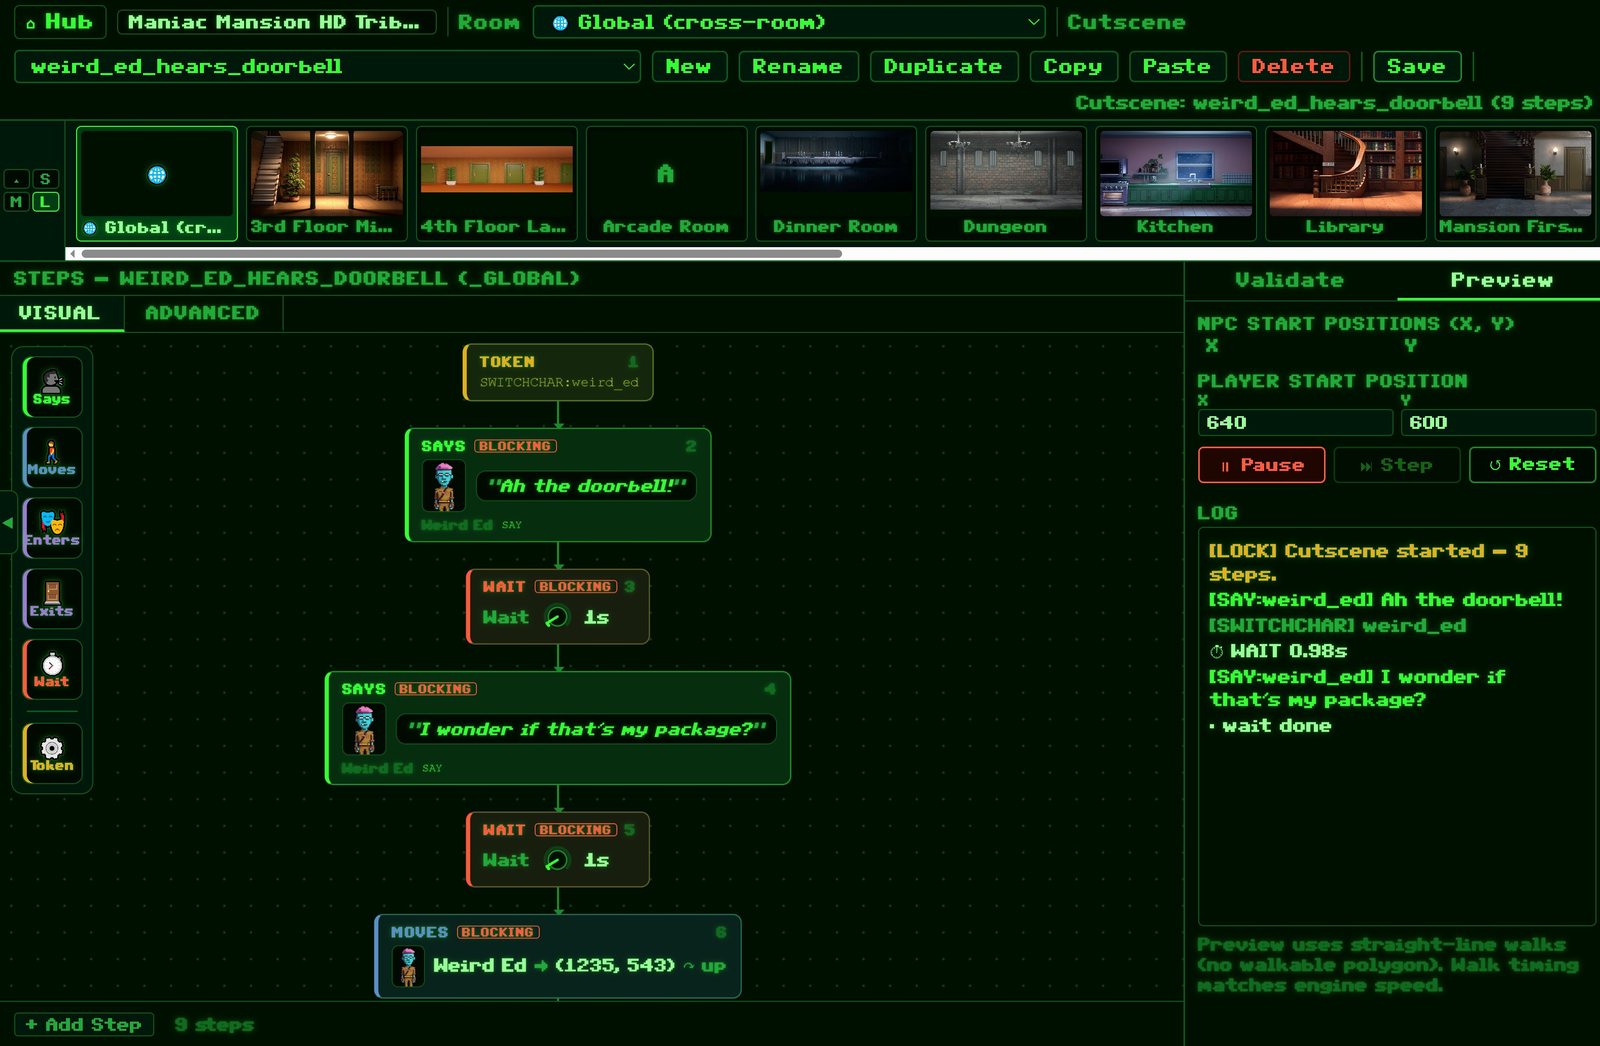Select the "I wonder if that's my package?" text
Screen dimensions: 1600x1046
(587, 729)
